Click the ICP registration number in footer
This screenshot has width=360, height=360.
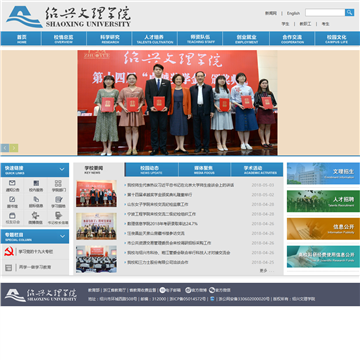(x=188, y=299)
